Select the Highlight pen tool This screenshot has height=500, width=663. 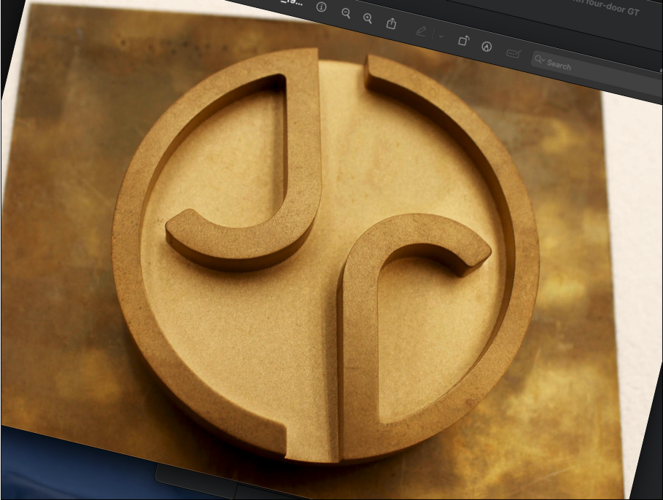point(421,31)
